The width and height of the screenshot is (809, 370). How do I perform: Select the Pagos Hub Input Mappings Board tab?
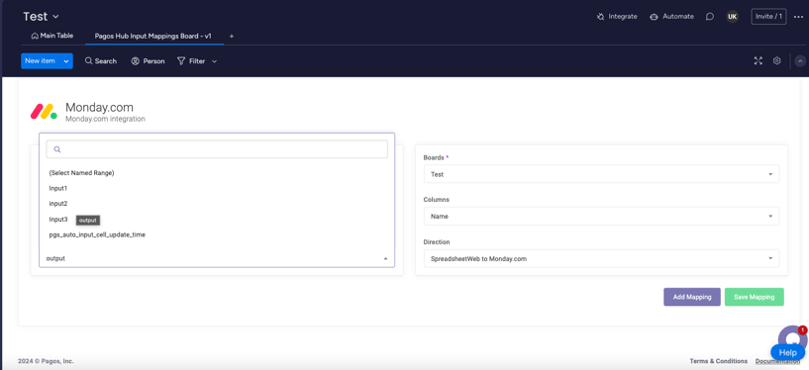point(153,36)
